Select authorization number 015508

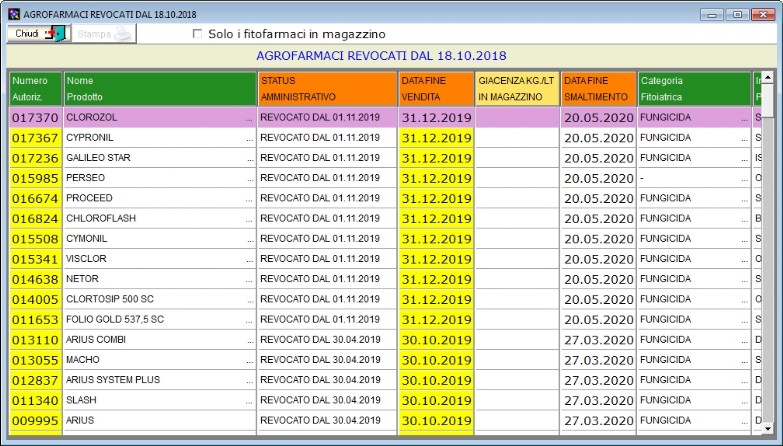click(x=35, y=239)
